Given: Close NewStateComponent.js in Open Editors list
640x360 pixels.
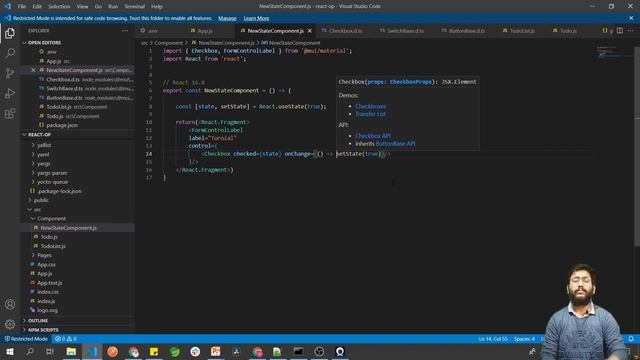Looking at the screenshot, I should point(33,70).
